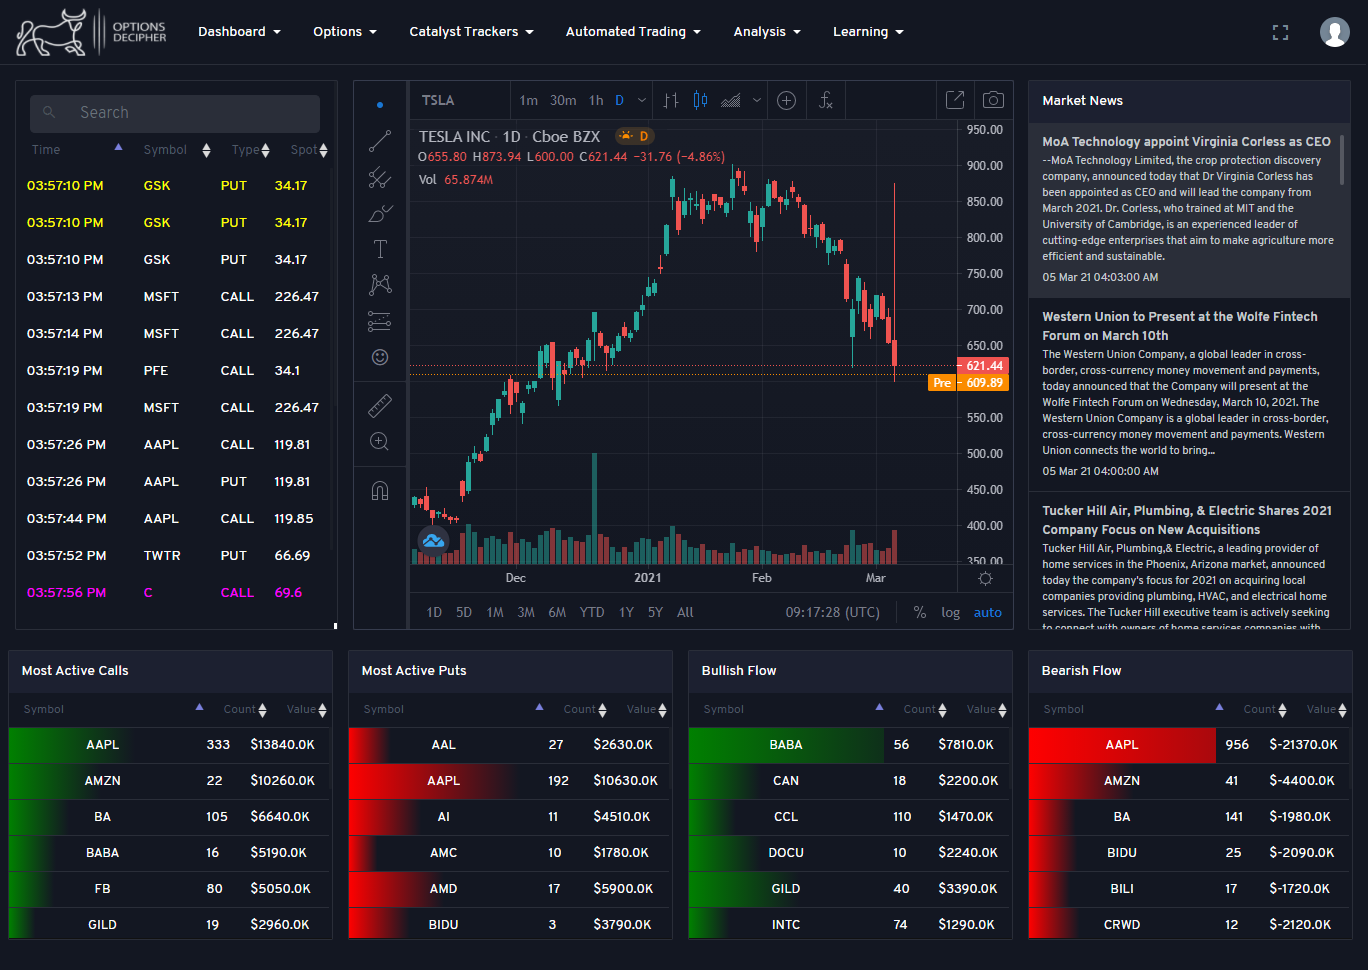Viewport: 1368px width, 970px height.
Task: Sort options feed by Symbol
Action: tap(176, 149)
